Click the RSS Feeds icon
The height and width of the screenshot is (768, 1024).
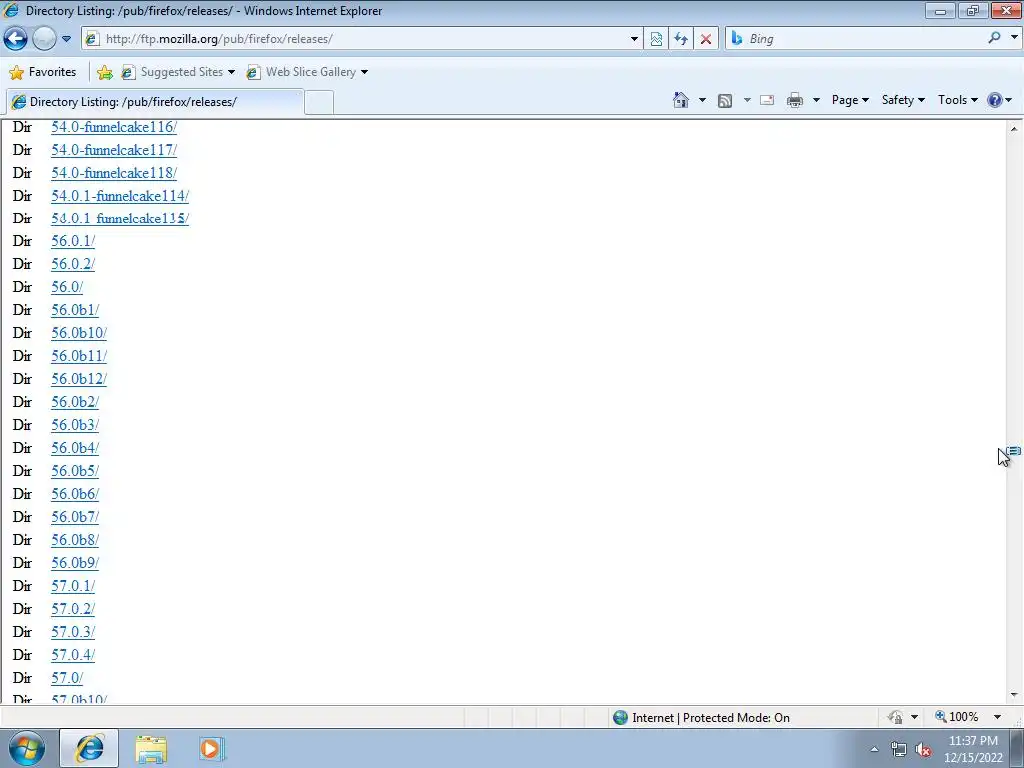(725, 101)
